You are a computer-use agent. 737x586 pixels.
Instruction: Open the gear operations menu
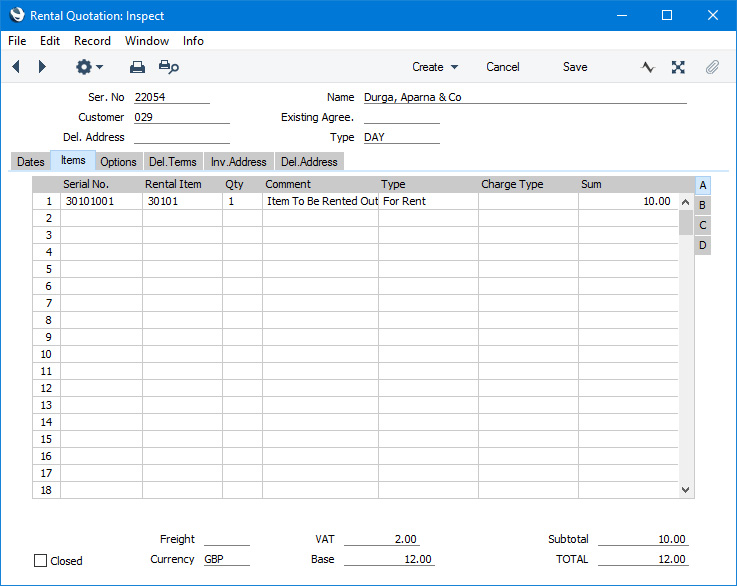click(89, 67)
